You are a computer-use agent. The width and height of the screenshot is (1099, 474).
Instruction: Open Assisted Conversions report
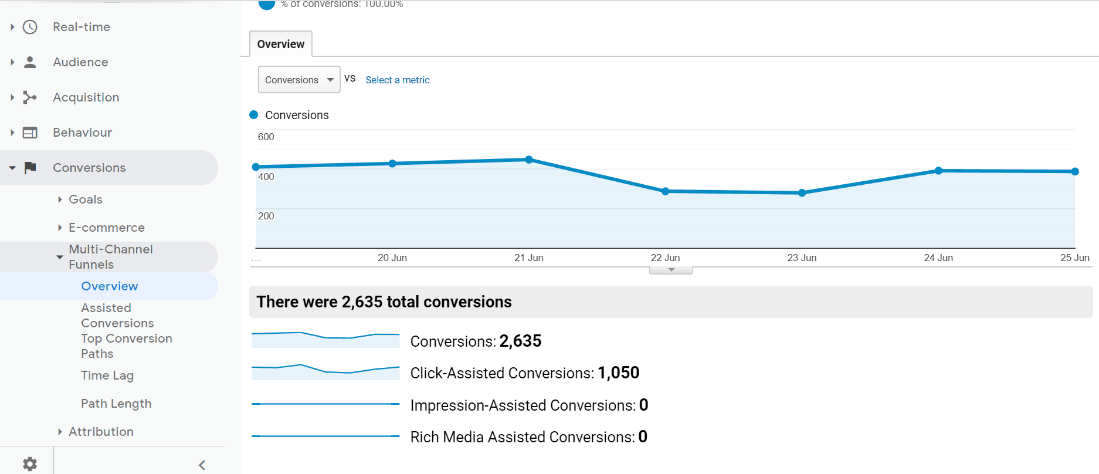pyautogui.click(x=117, y=316)
